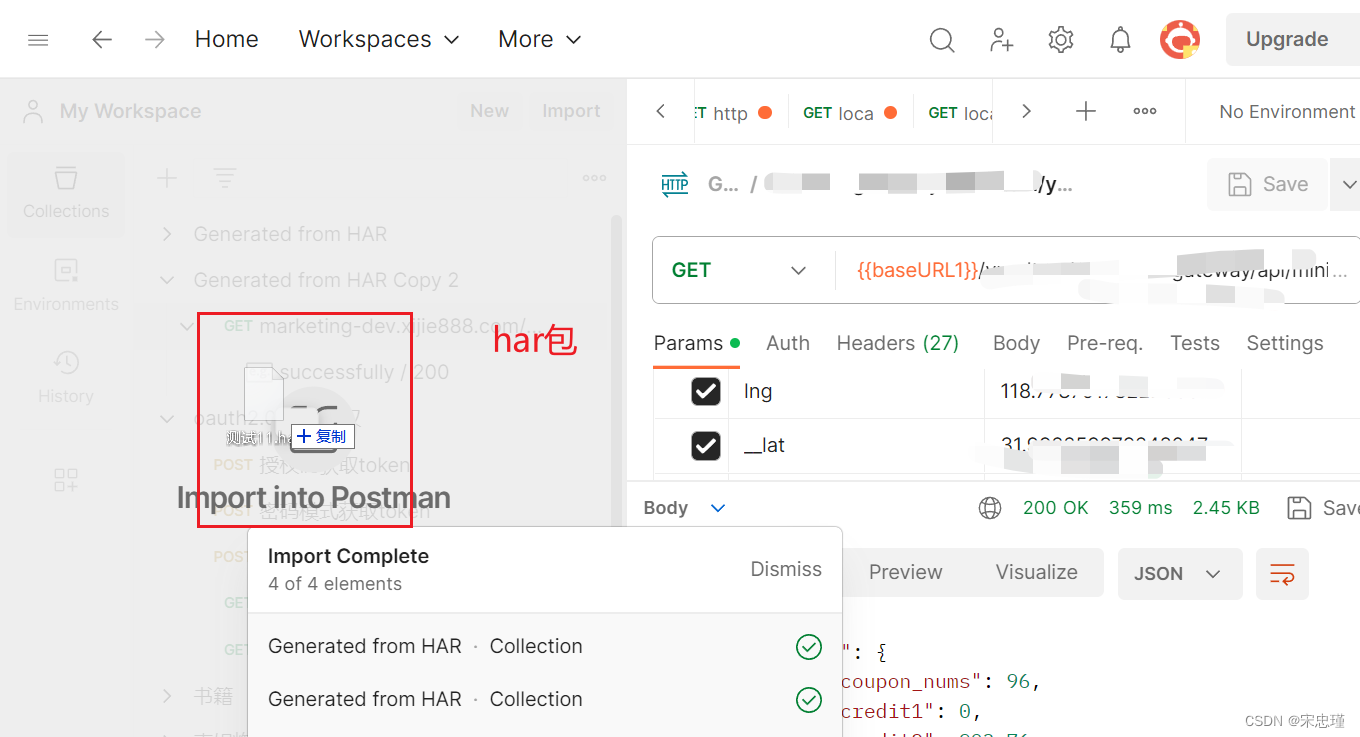1360x737 pixels.
Task: Expand first Generated from HAR collection
Action: (x=167, y=234)
